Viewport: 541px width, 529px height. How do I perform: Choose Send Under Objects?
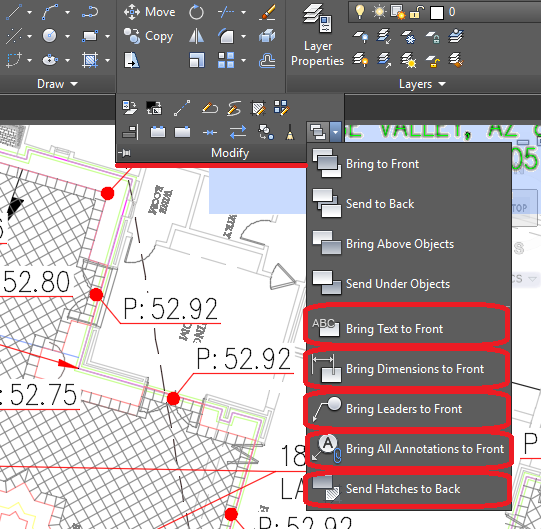click(409, 284)
